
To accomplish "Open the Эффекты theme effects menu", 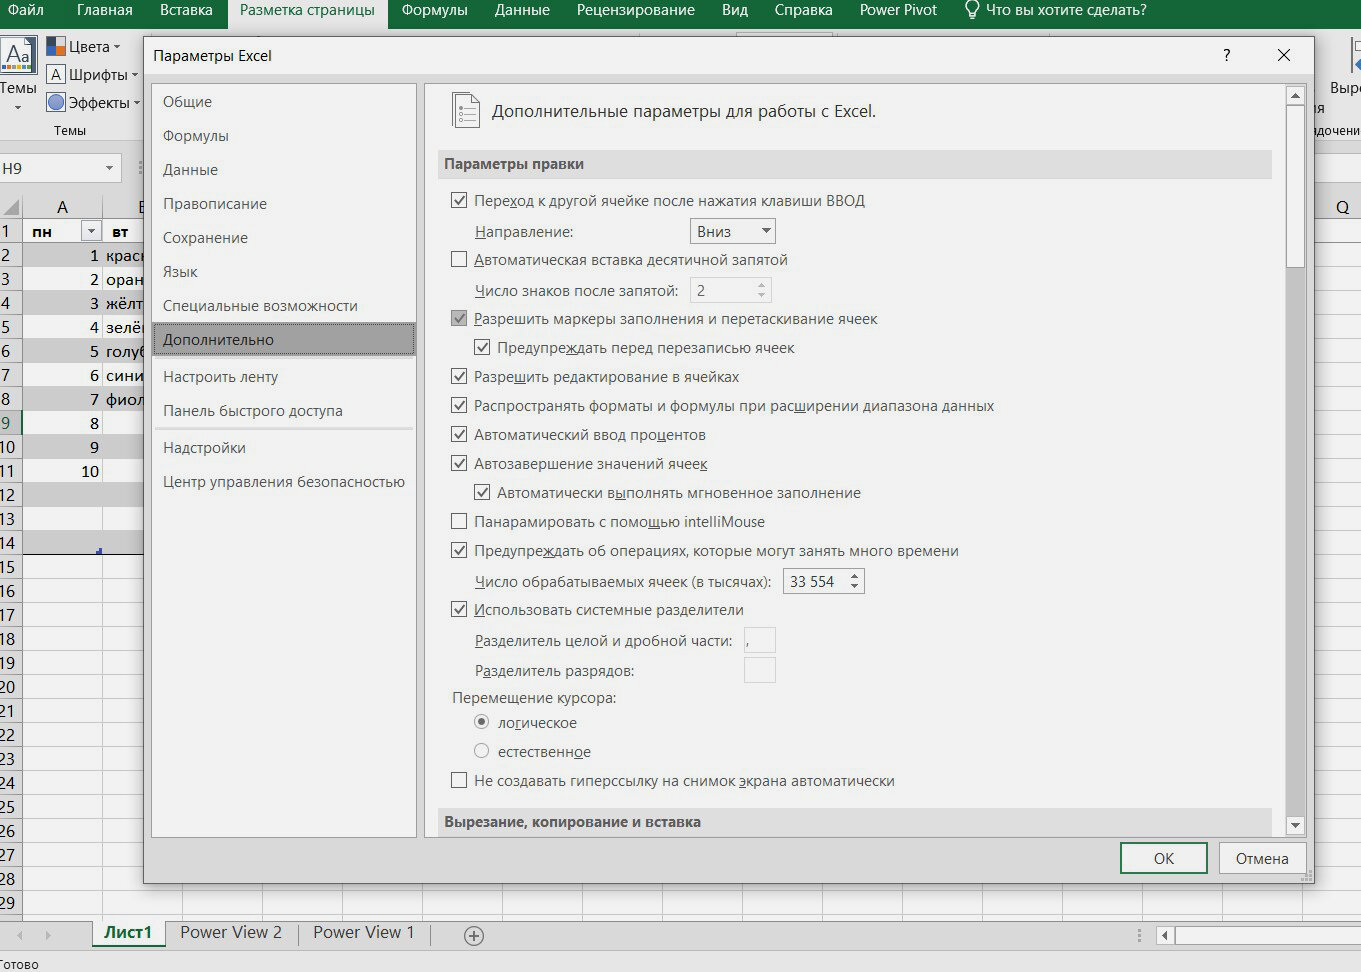I will coord(93,103).
